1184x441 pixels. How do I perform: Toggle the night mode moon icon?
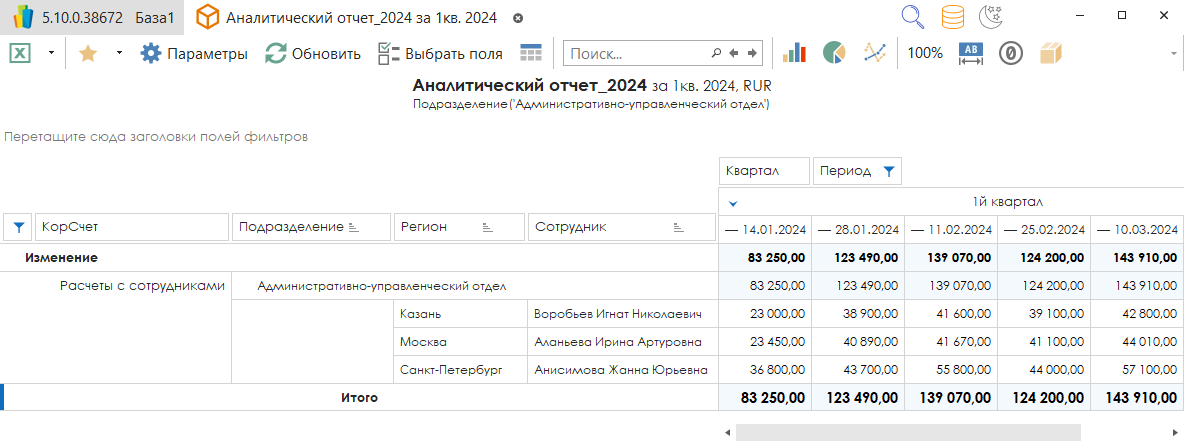pos(990,17)
